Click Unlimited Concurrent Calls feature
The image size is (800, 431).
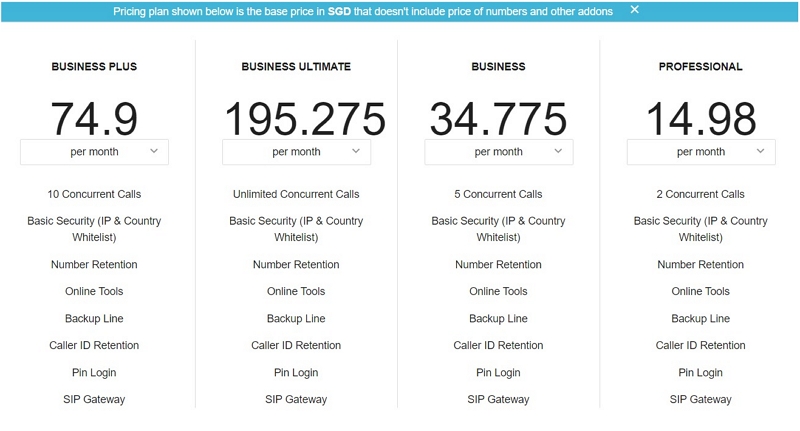point(296,194)
